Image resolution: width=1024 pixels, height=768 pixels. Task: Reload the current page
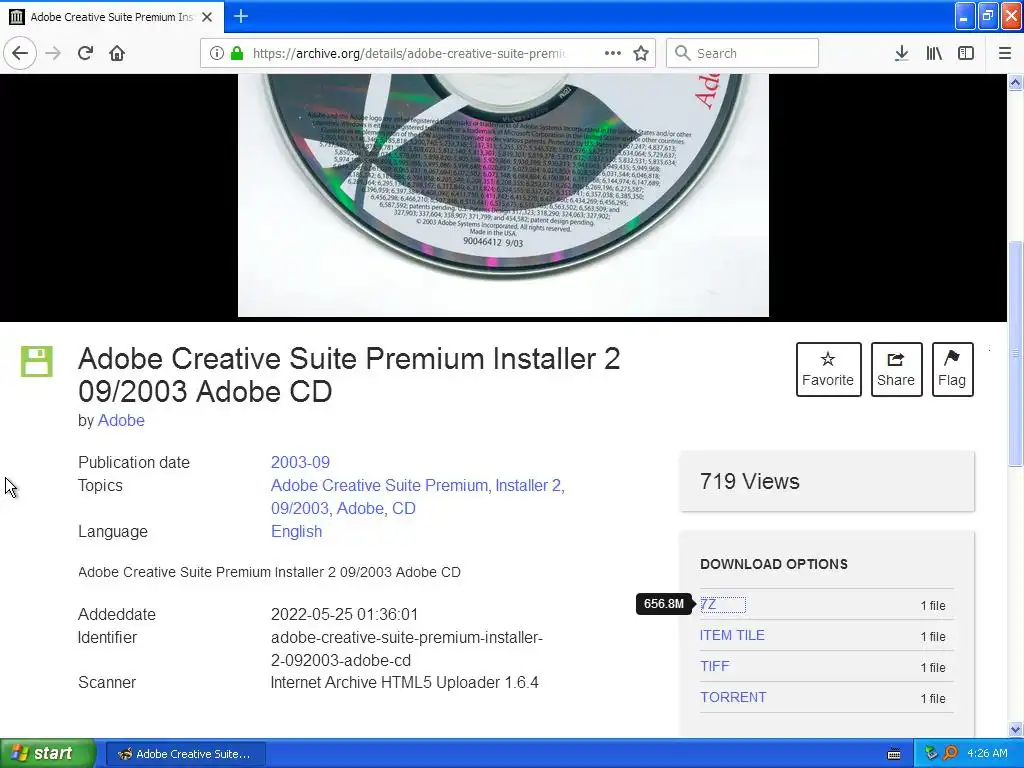85,53
